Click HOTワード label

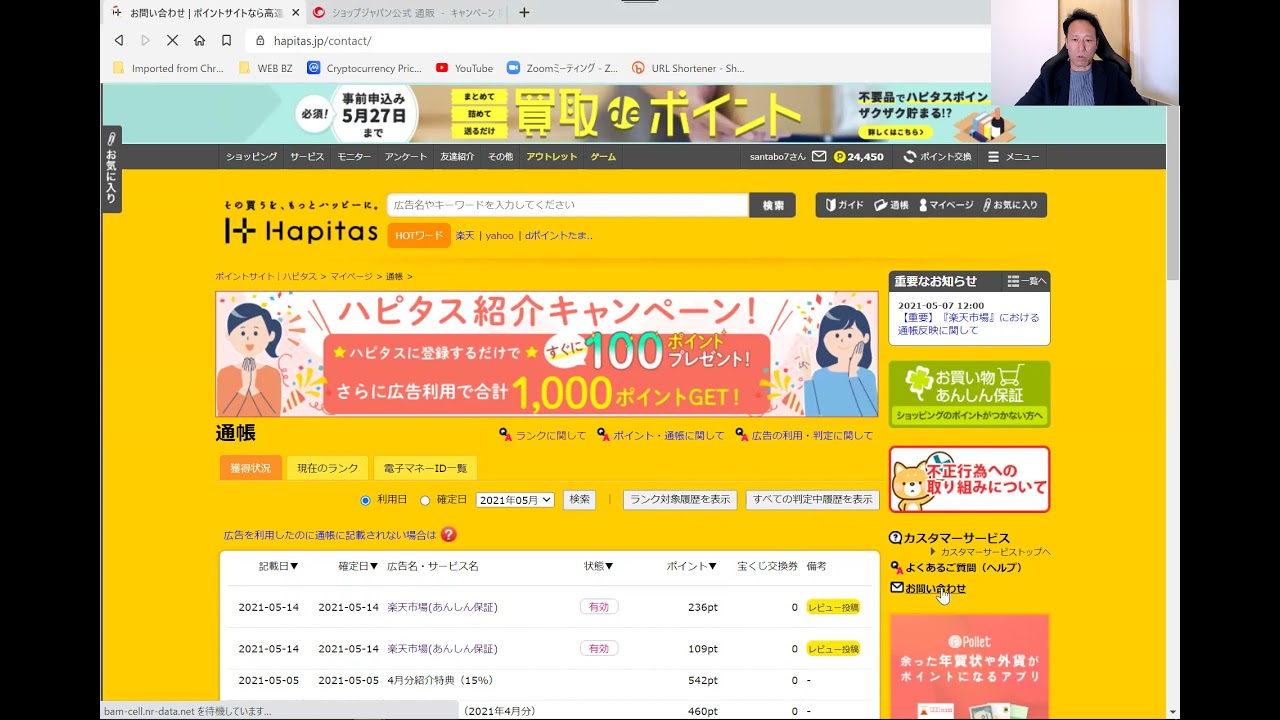419,236
